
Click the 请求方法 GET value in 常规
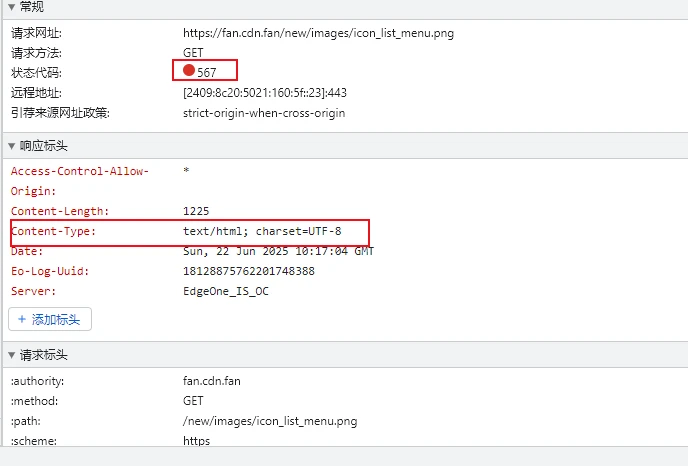(194, 53)
